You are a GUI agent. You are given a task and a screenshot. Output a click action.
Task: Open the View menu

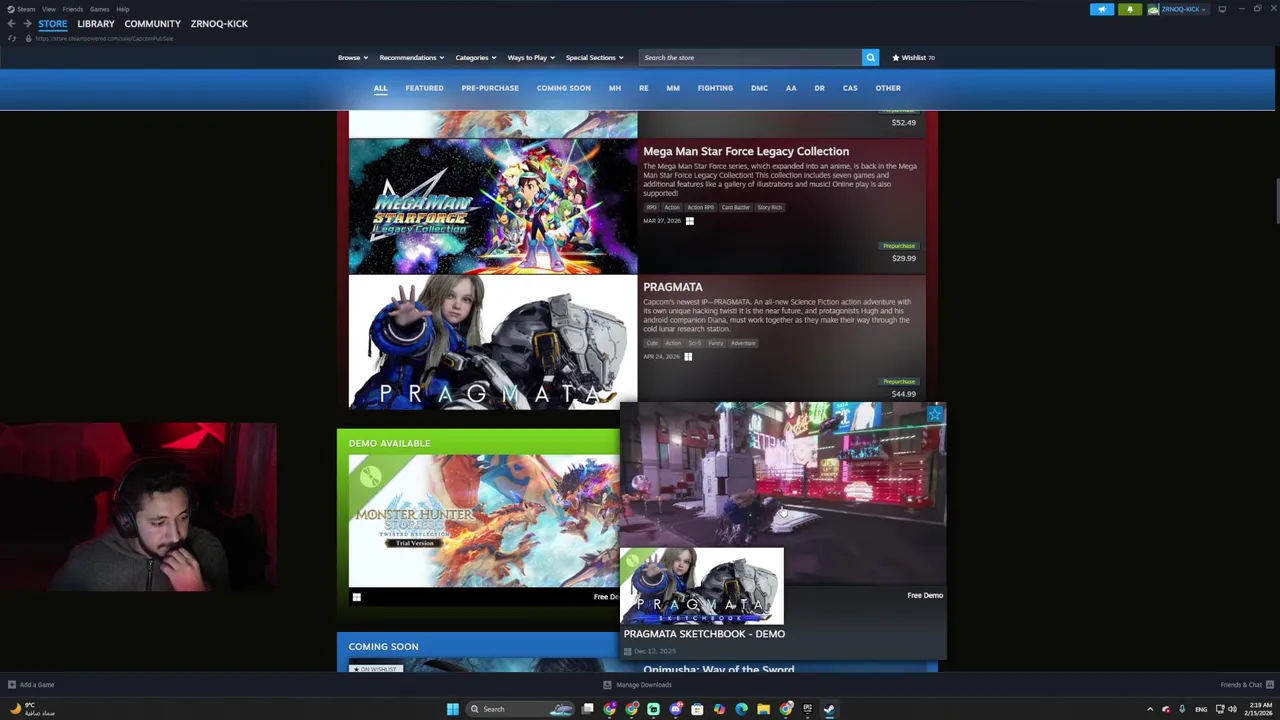(x=49, y=9)
